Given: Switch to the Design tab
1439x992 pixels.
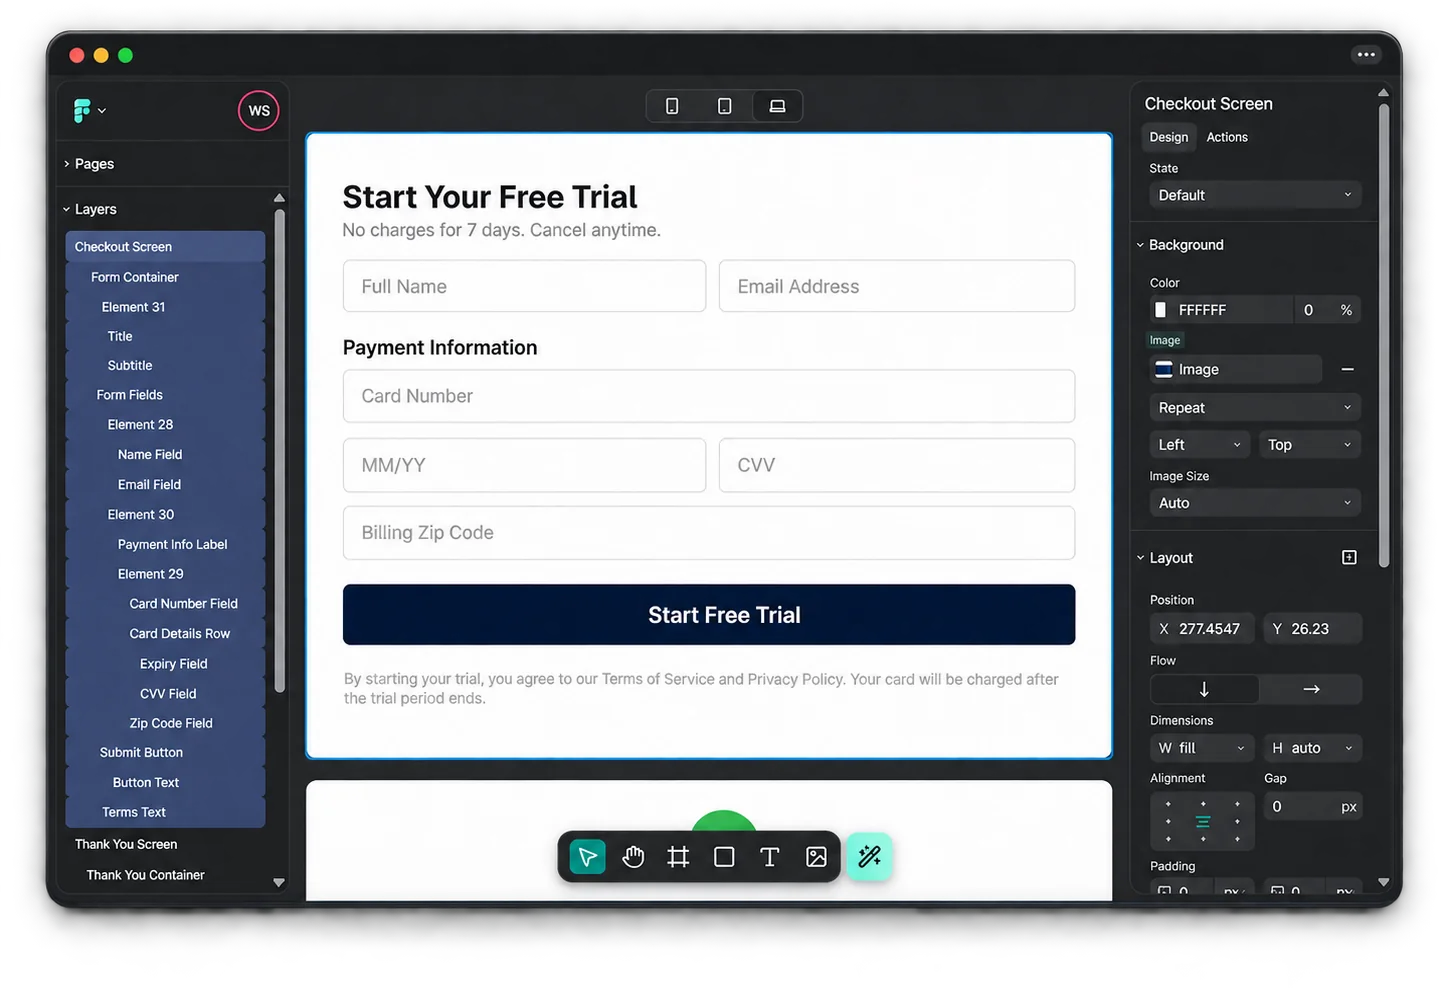Looking at the screenshot, I should click(x=1169, y=137).
